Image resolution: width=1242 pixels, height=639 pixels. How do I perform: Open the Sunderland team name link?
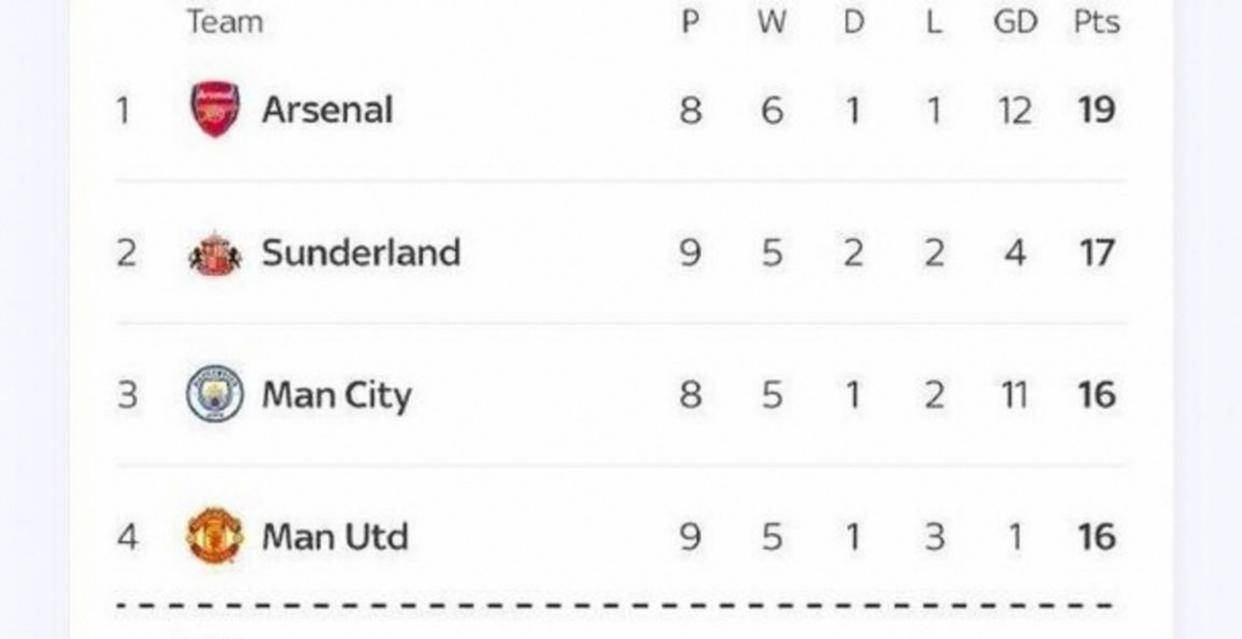pos(361,253)
